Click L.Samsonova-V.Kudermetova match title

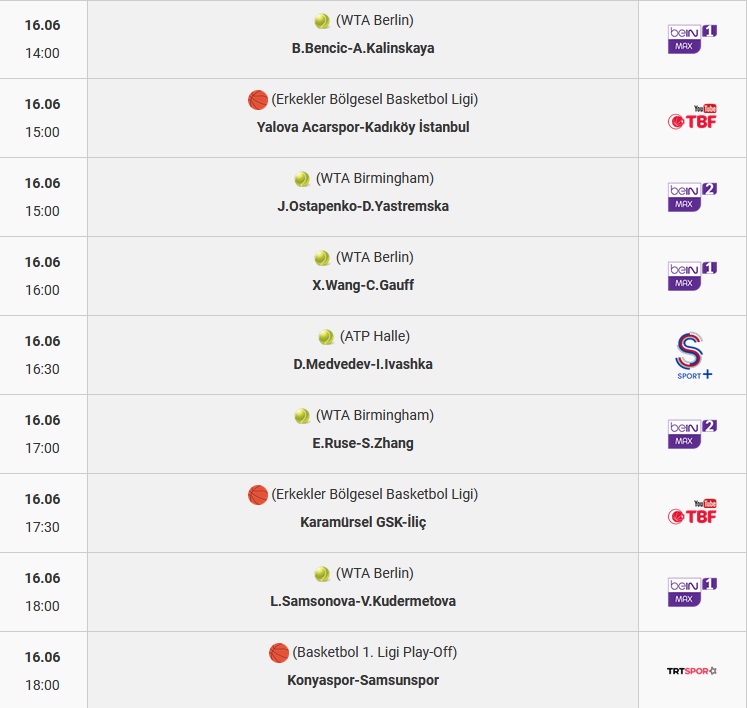click(363, 601)
